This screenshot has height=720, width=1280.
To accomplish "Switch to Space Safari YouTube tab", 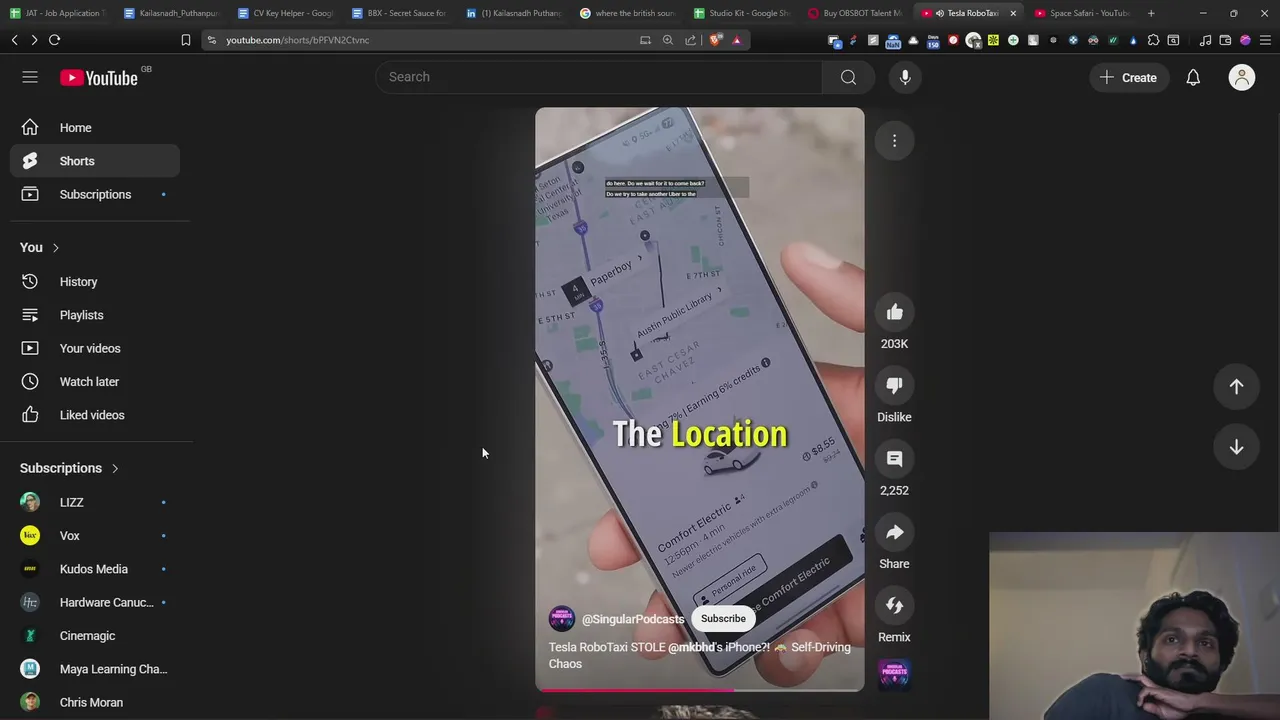I will click(1083, 13).
